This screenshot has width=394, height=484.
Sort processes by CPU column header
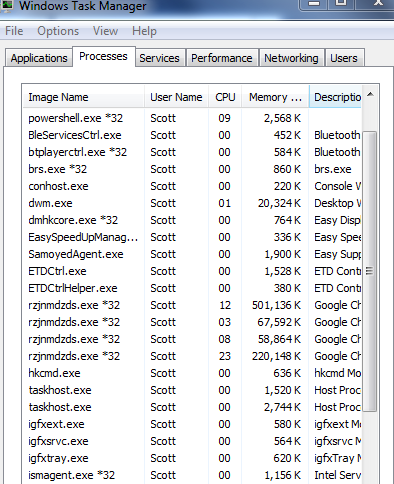click(x=225, y=97)
